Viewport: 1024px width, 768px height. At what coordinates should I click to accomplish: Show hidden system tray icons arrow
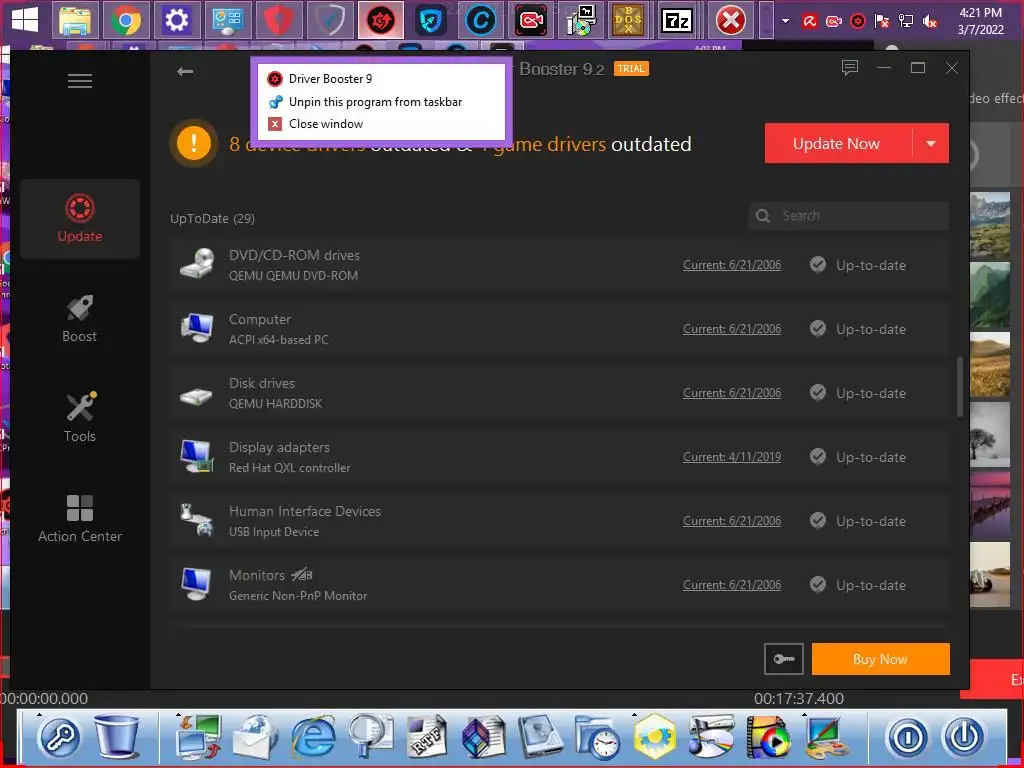pos(786,21)
